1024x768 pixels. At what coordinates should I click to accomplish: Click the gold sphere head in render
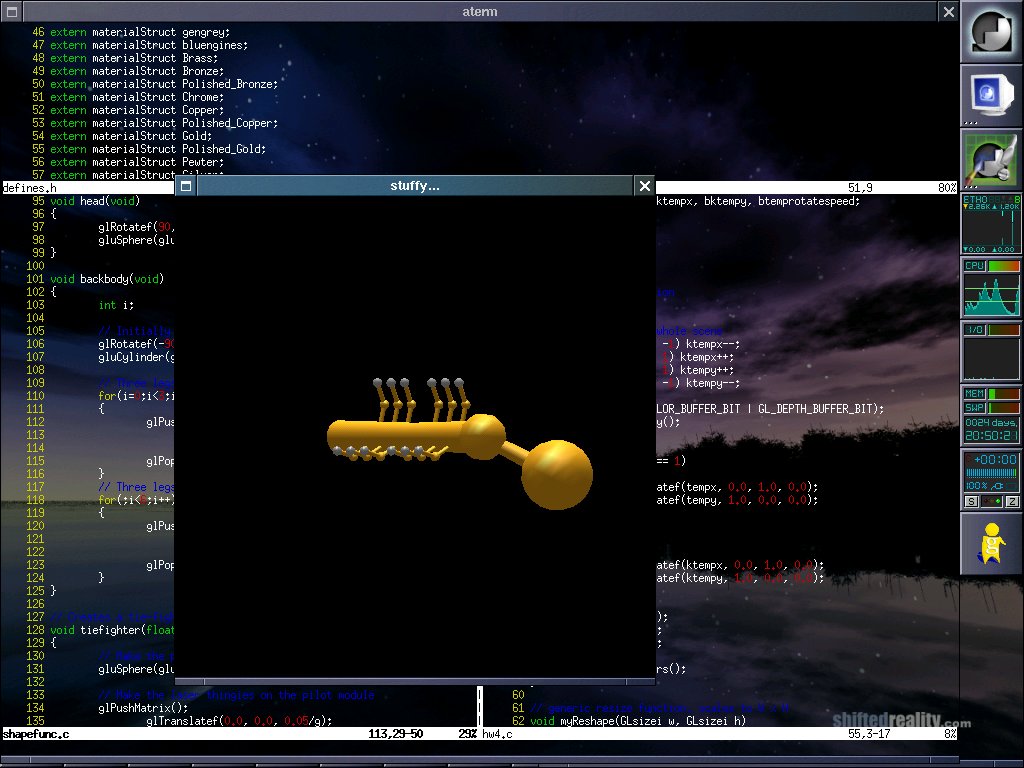point(557,474)
